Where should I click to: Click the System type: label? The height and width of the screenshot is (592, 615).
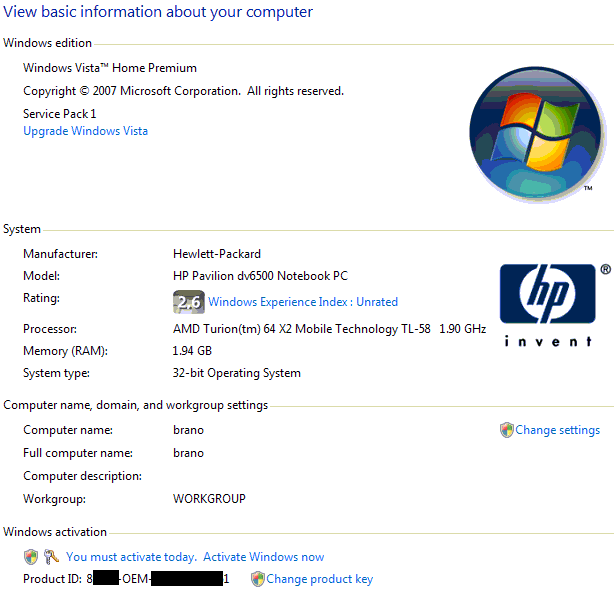pyautogui.click(x=56, y=373)
